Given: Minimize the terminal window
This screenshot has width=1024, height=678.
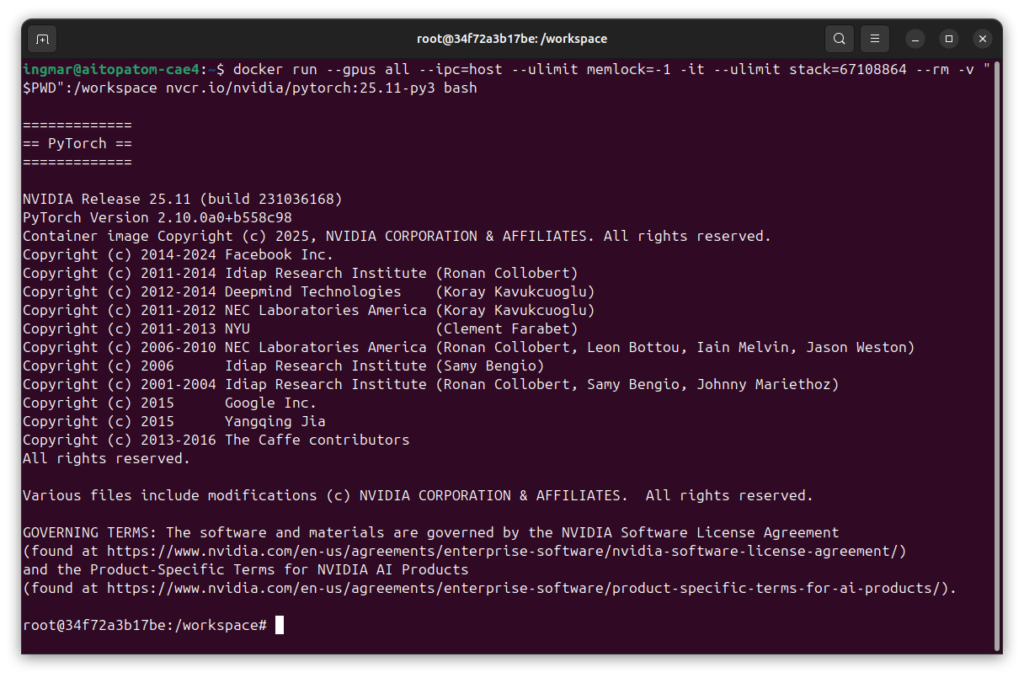Looking at the screenshot, I should click(x=915, y=39).
